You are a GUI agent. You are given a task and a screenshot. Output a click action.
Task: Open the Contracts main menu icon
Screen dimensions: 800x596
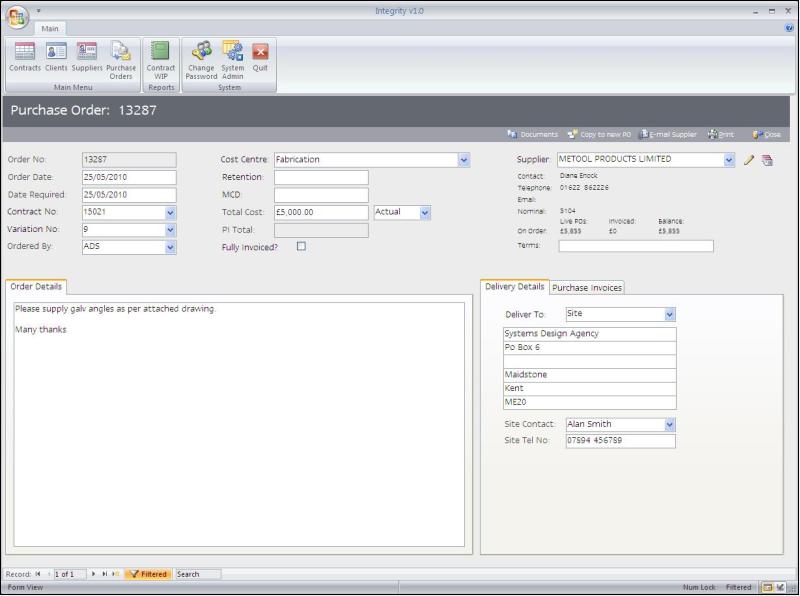pyautogui.click(x=25, y=58)
